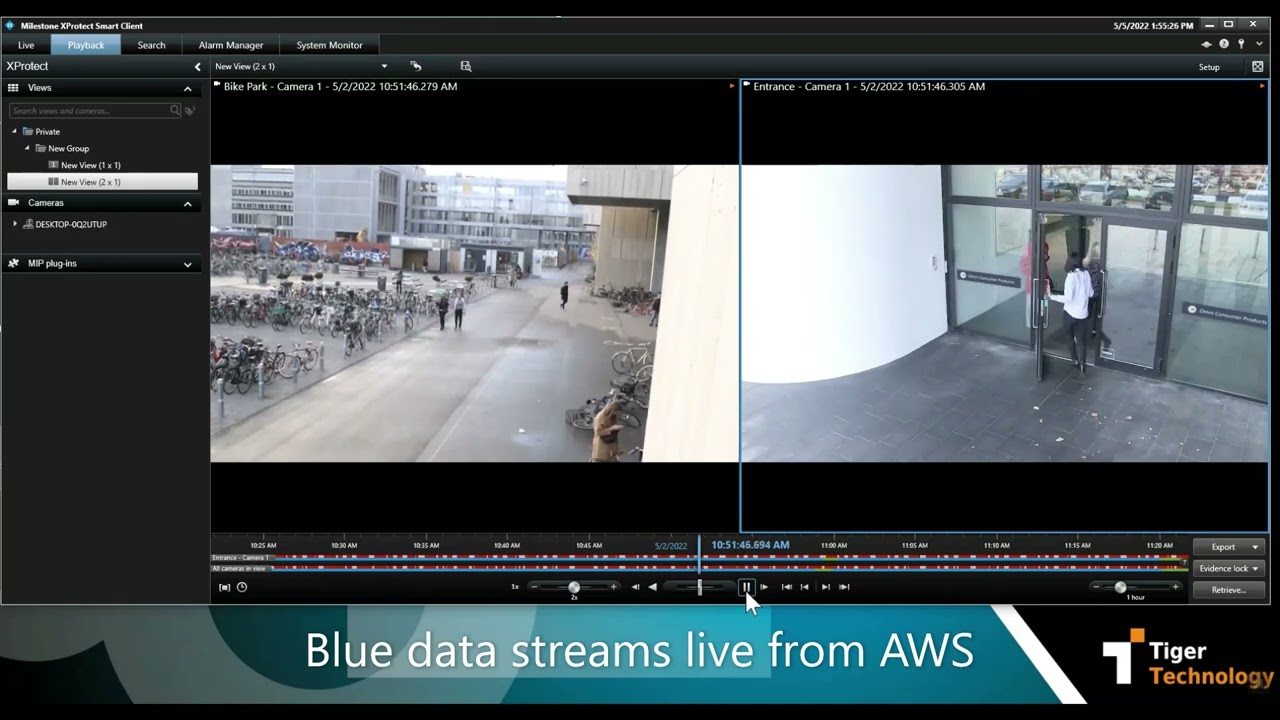Click the Milestone XProtect app icon
This screenshot has height=720, width=1280.
(x=10, y=25)
